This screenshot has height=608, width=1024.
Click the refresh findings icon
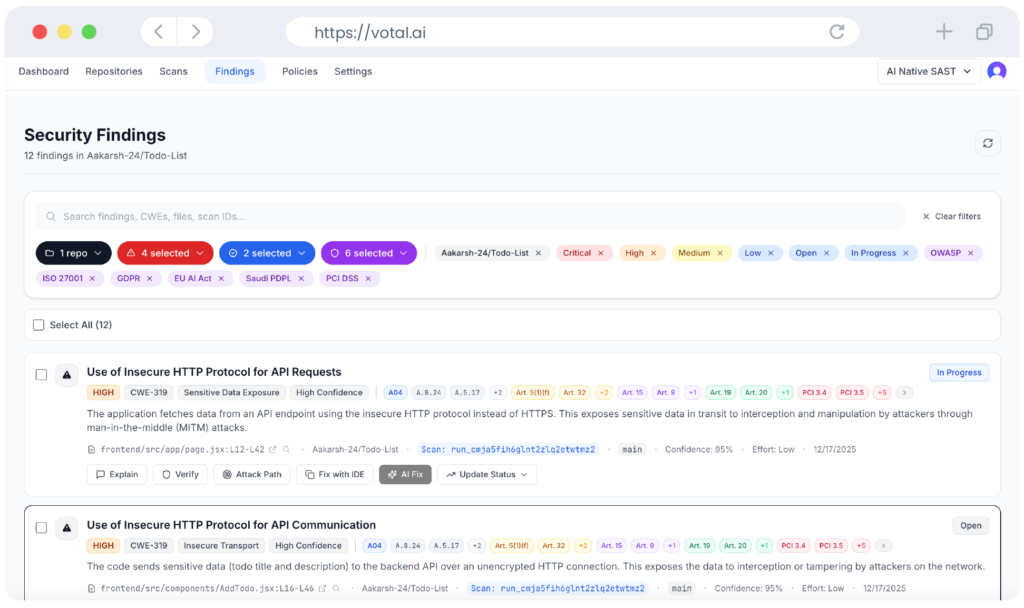click(987, 143)
